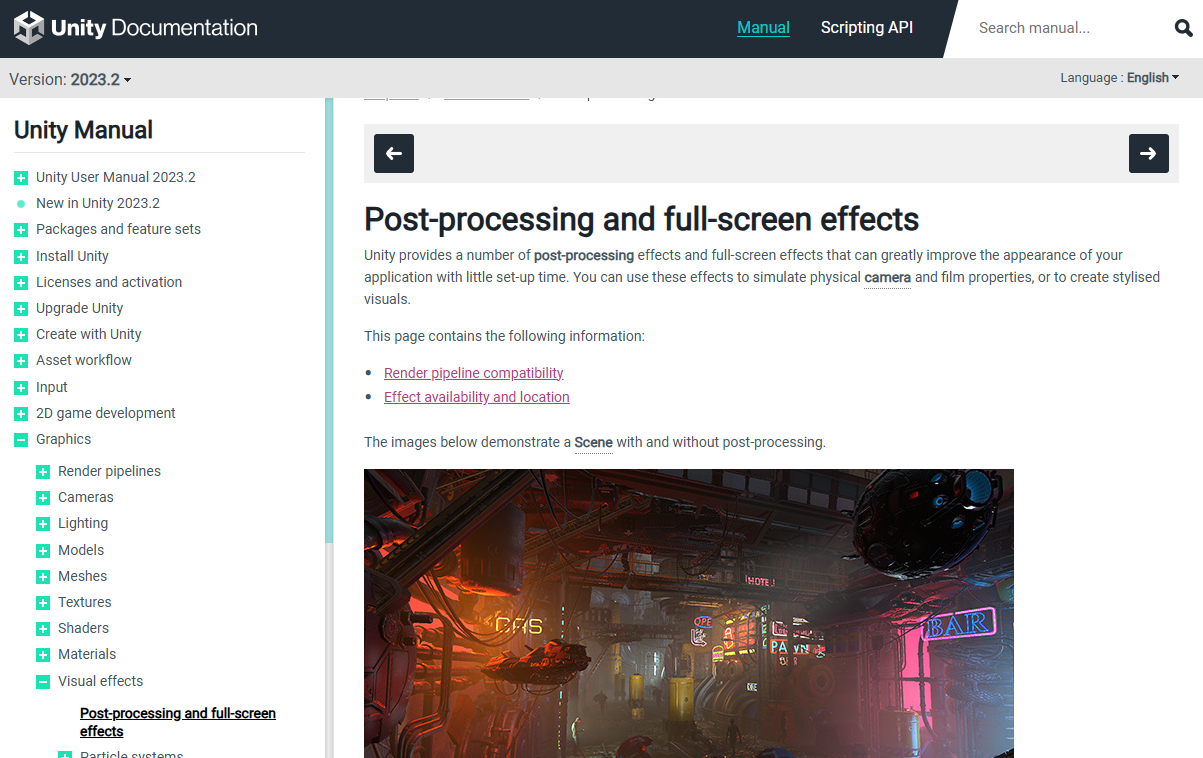Click the cyberpunk scene demonstration image
Viewport: 1203px width, 758px height.
click(x=689, y=613)
